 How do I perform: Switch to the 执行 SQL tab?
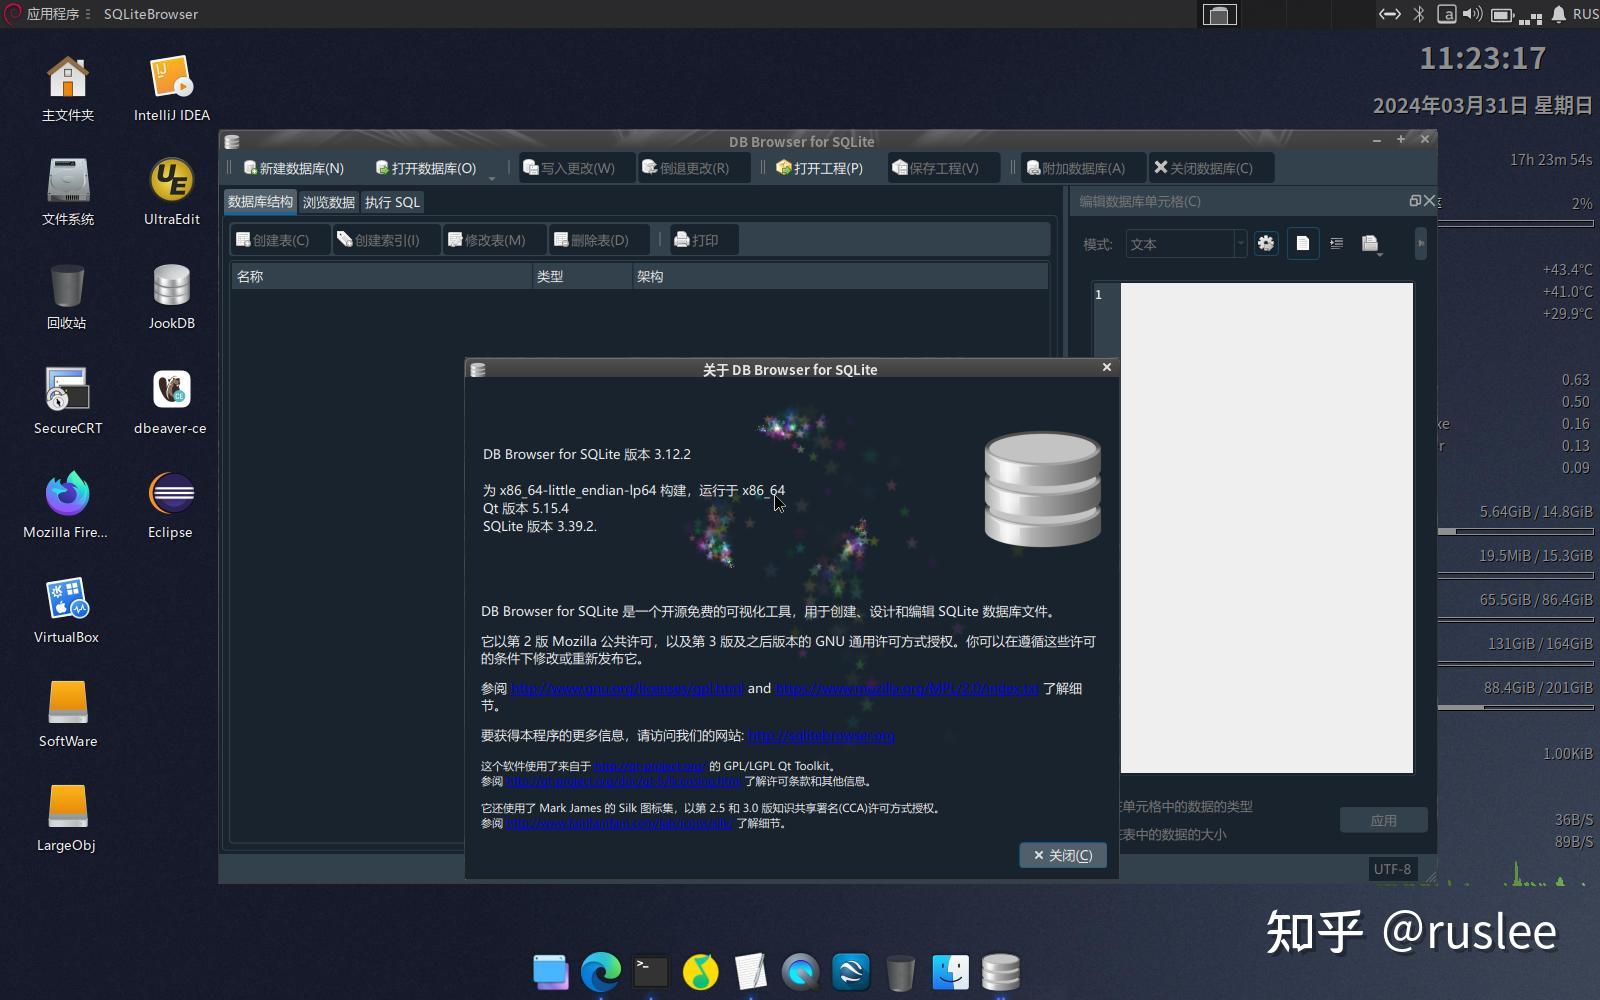click(x=392, y=202)
